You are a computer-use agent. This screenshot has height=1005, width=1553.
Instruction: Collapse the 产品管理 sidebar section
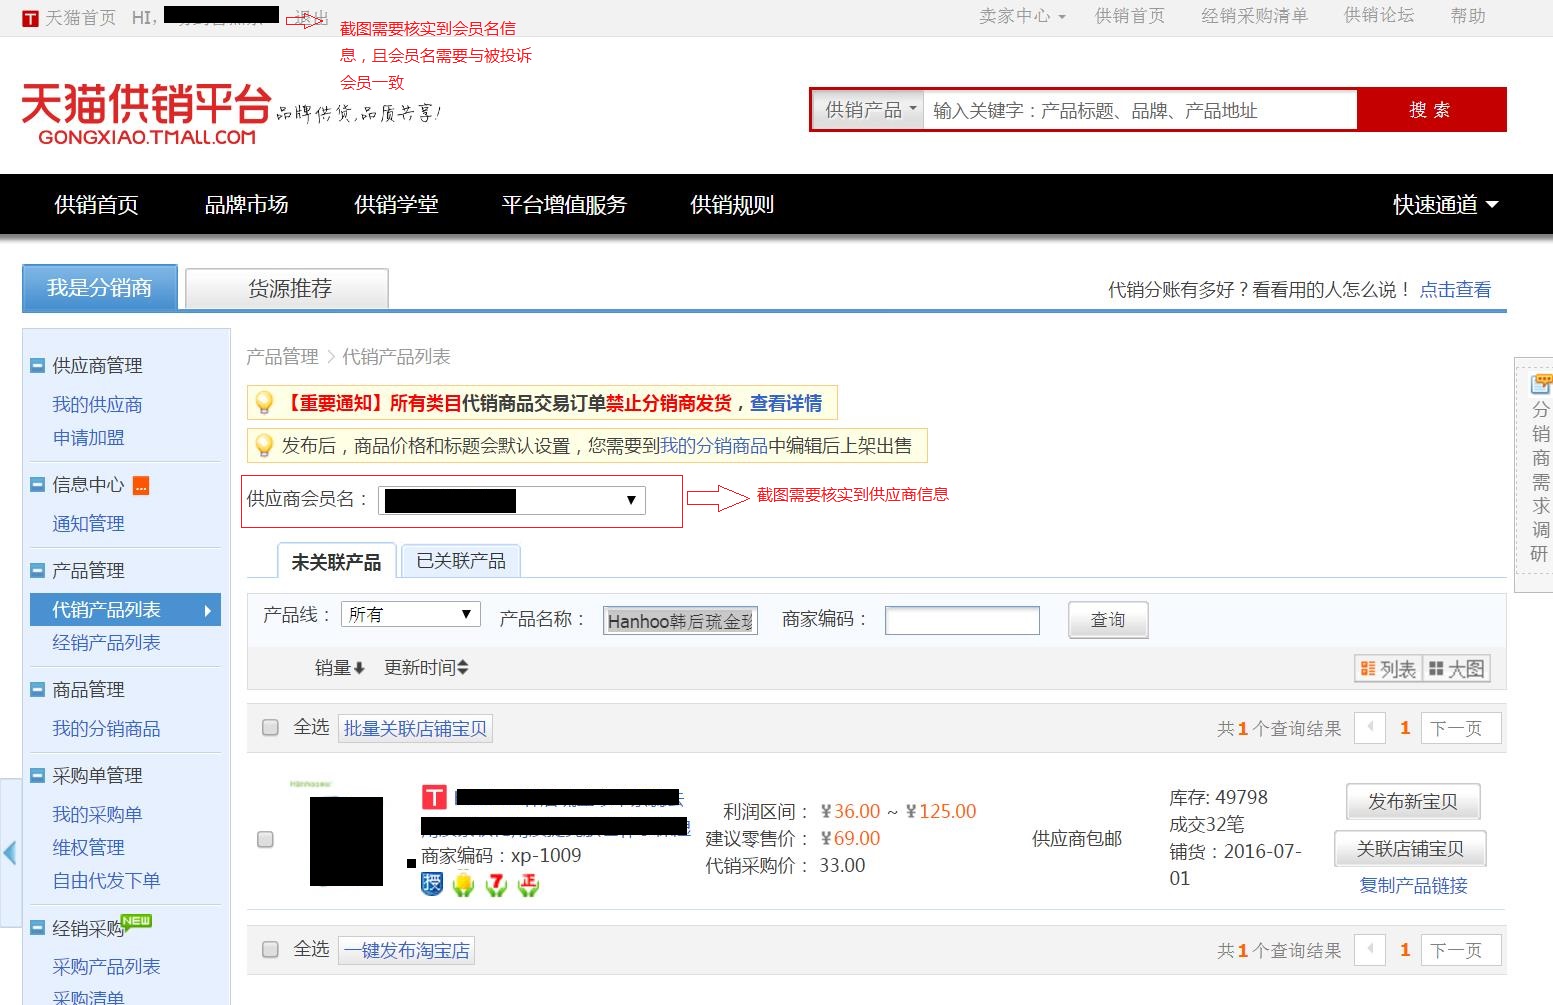point(37,571)
